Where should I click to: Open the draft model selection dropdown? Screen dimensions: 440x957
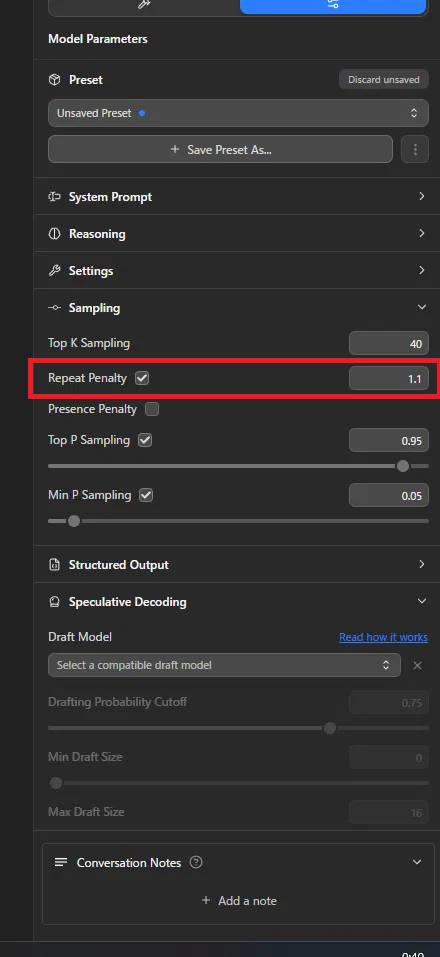tap(225, 665)
